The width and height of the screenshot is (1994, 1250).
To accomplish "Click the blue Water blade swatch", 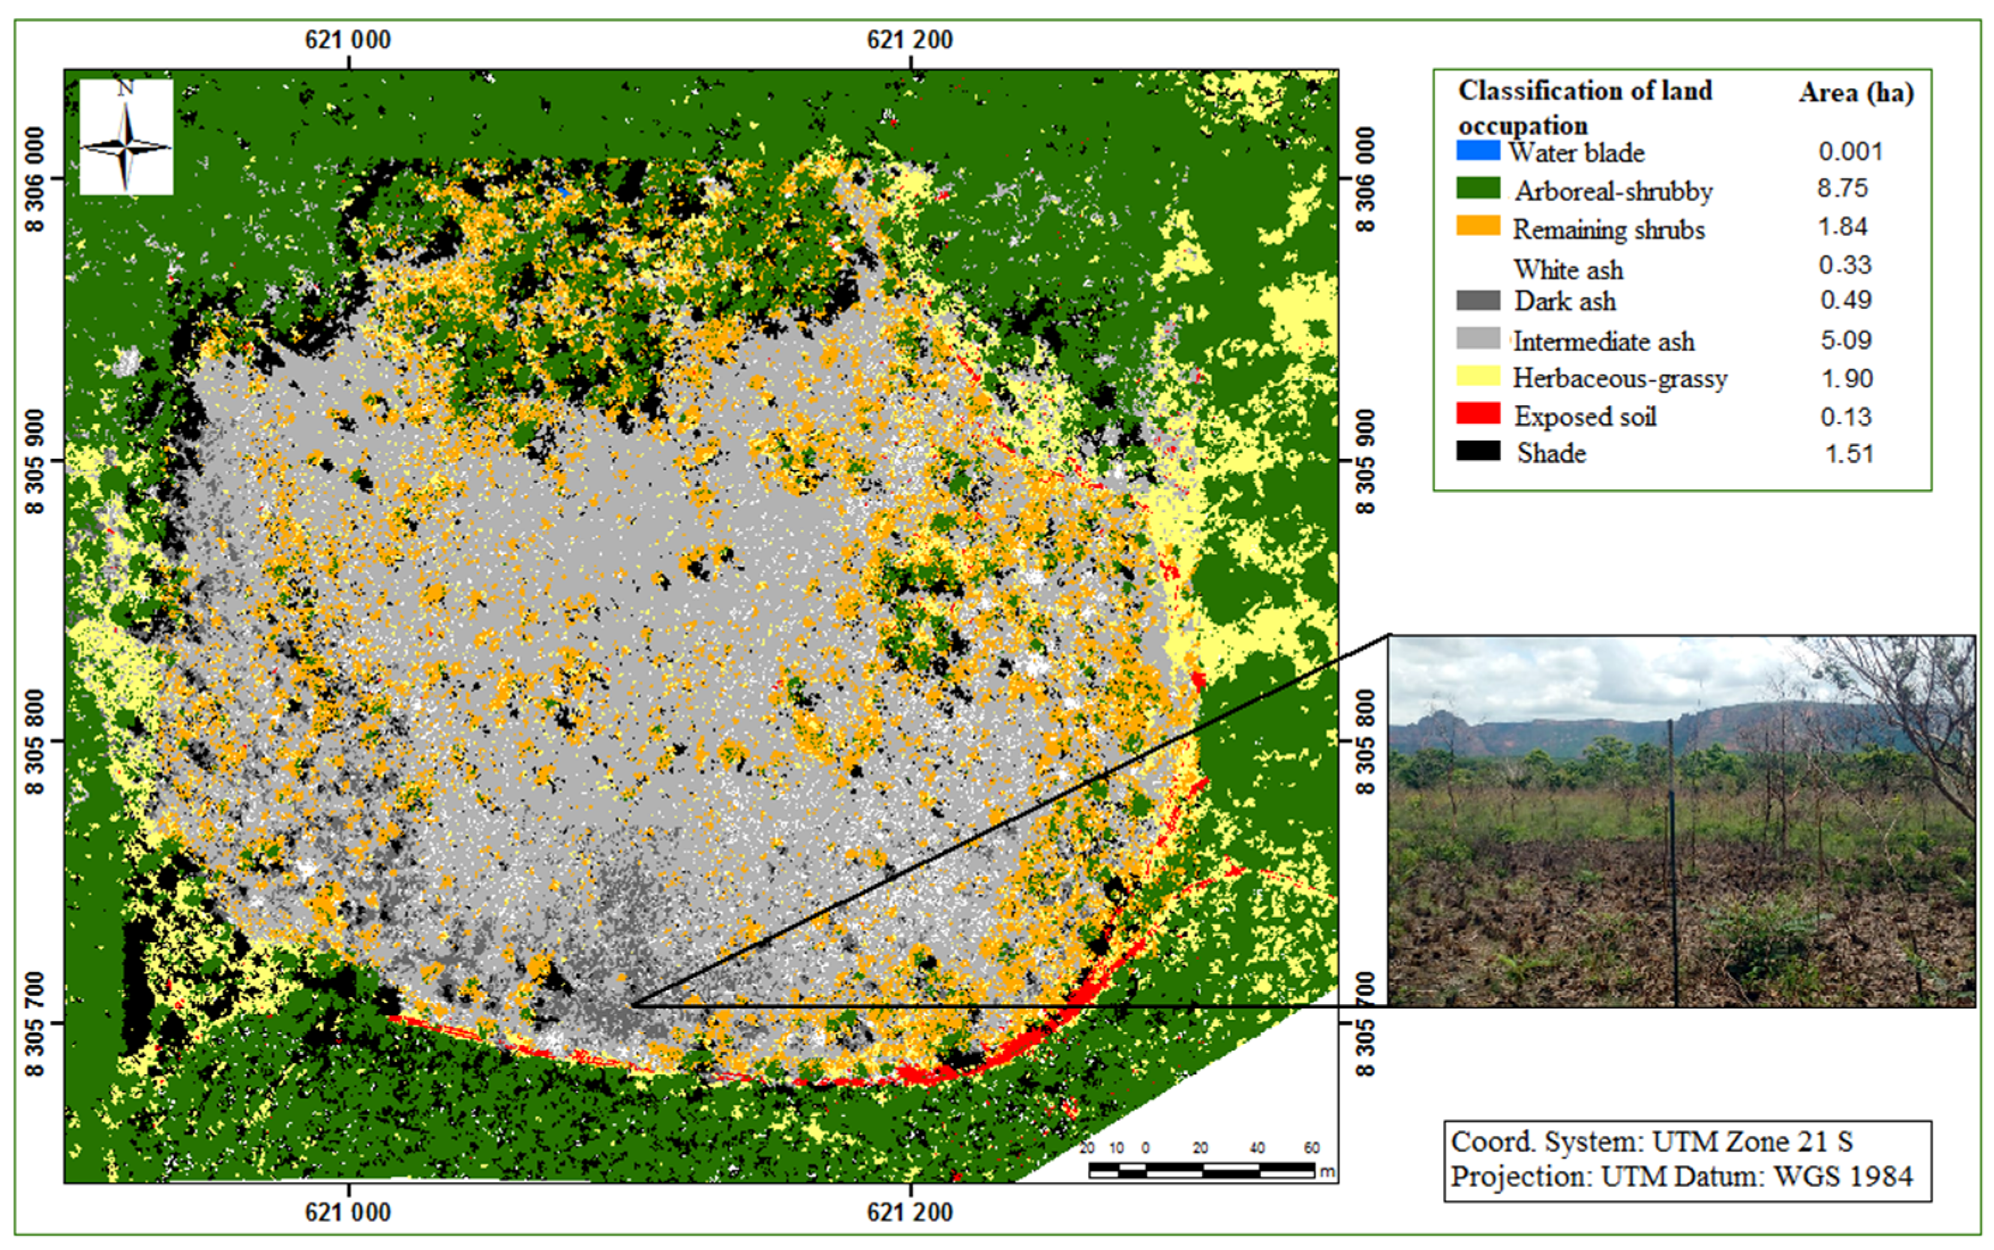I will pos(1478,151).
